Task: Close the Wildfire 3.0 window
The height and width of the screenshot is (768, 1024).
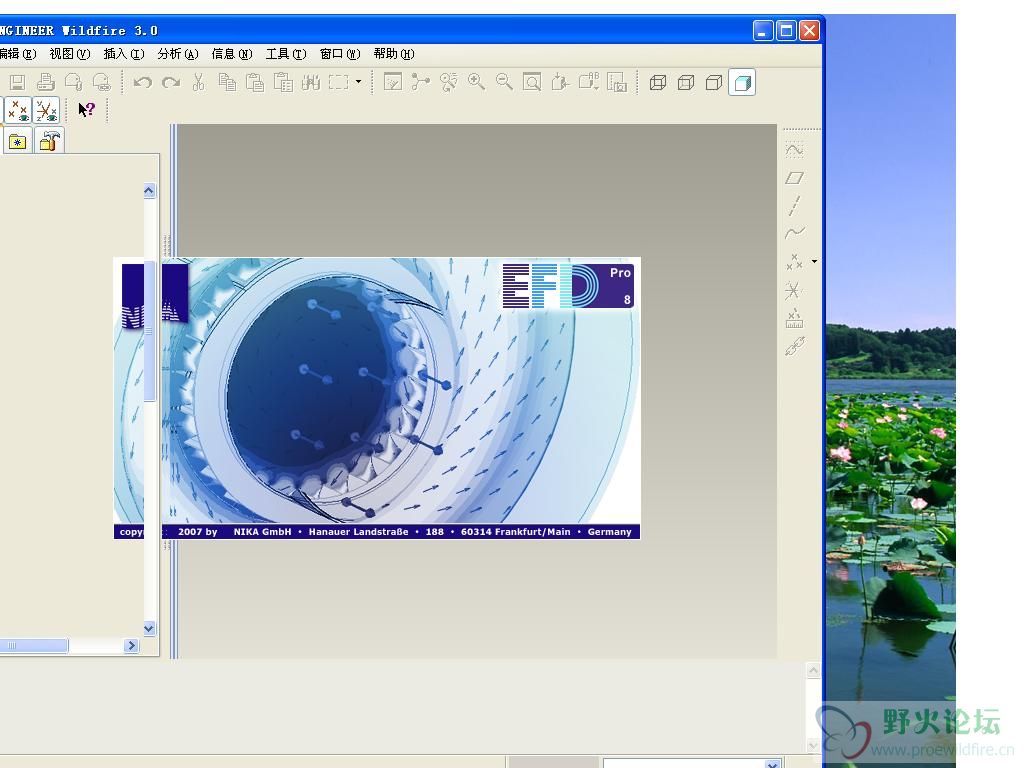Action: (809, 31)
